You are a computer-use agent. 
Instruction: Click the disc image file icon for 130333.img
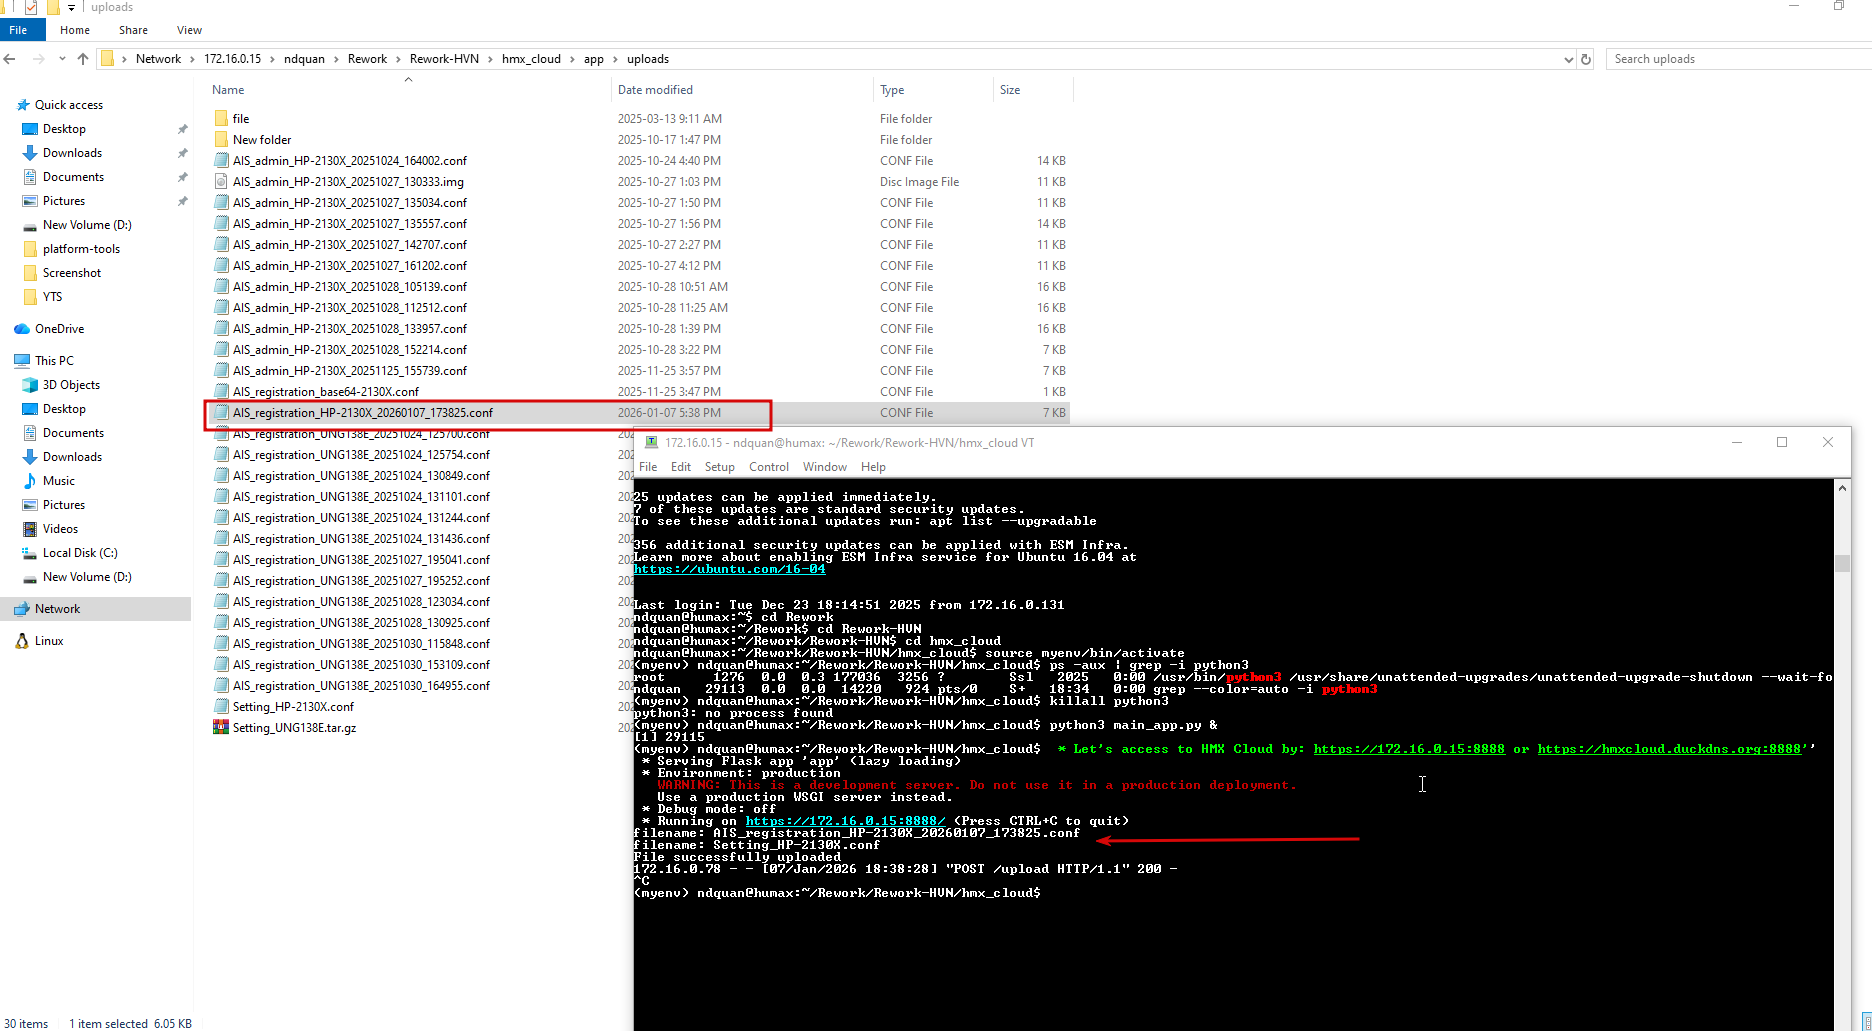221,181
